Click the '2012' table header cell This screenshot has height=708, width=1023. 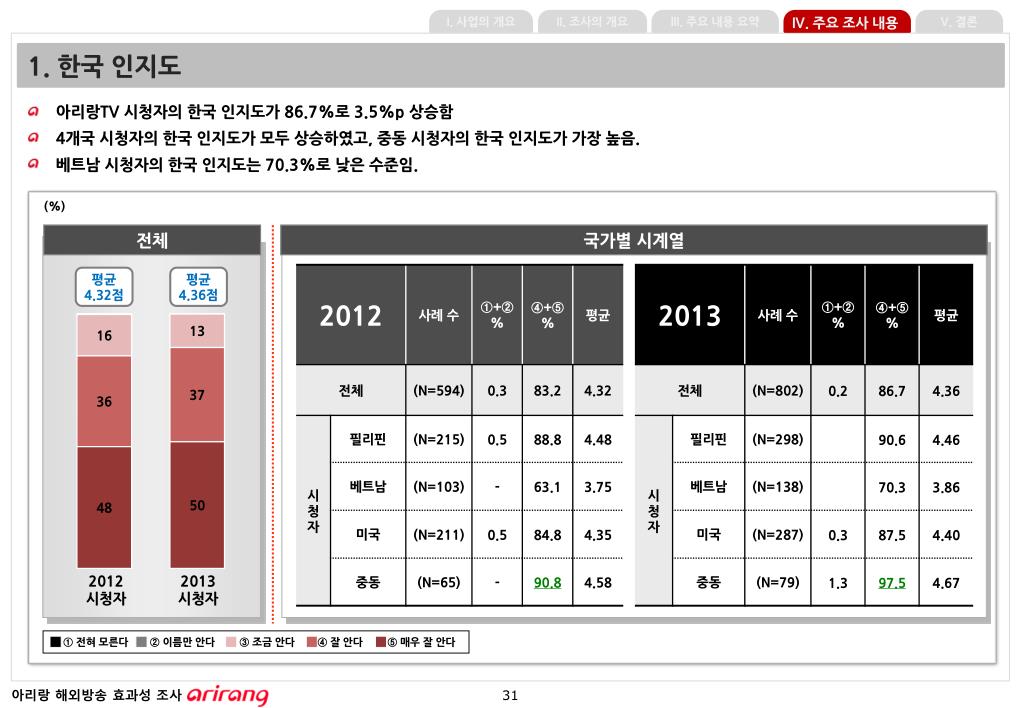tap(350, 315)
